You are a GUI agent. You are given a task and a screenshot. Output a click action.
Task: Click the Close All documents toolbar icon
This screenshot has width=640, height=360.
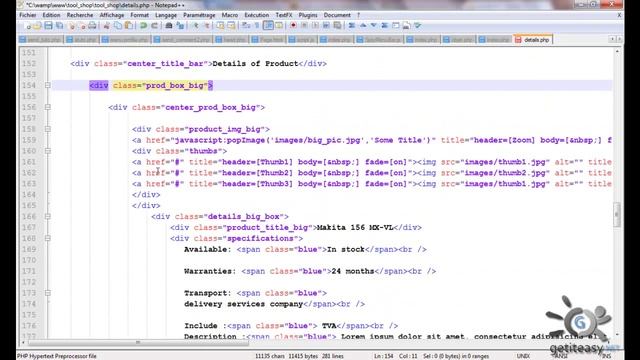coord(82,26)
